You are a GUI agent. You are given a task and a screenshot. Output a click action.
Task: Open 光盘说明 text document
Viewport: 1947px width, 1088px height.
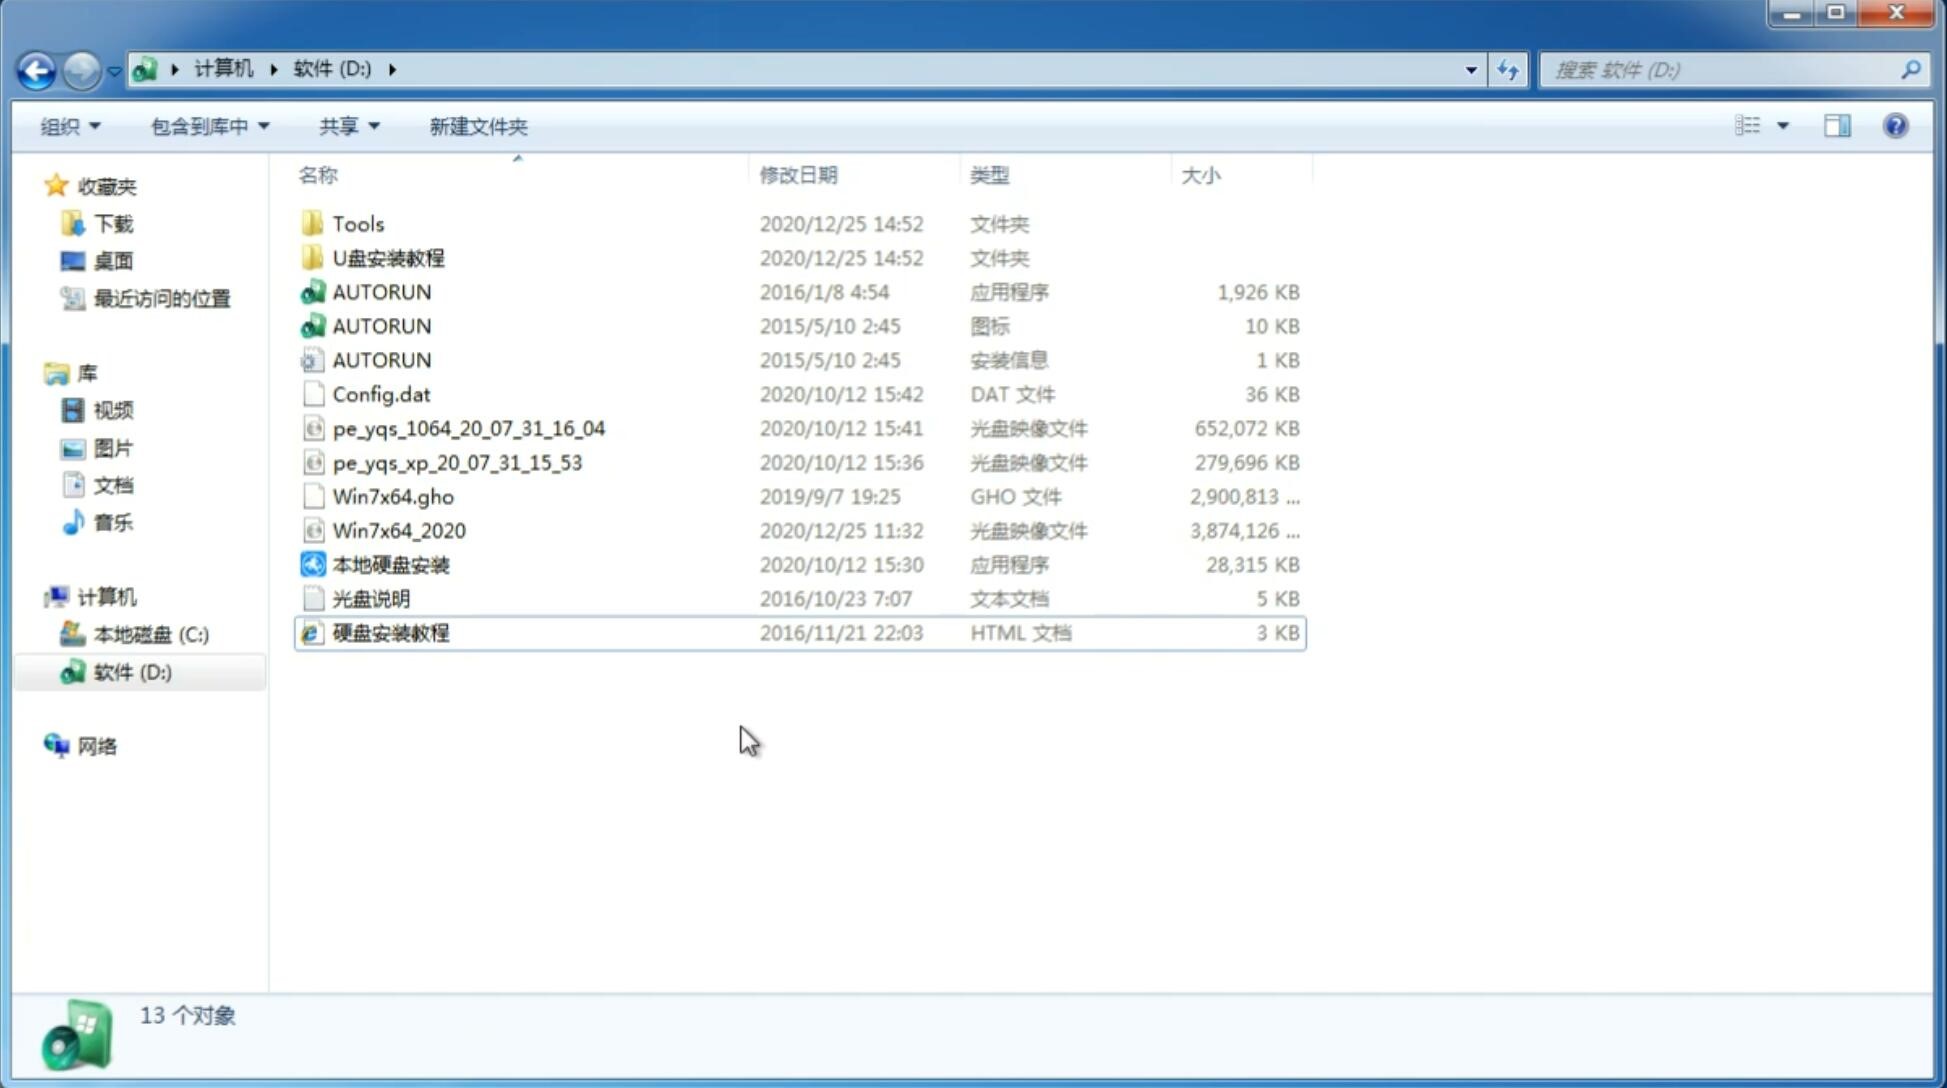coord(372,597)
